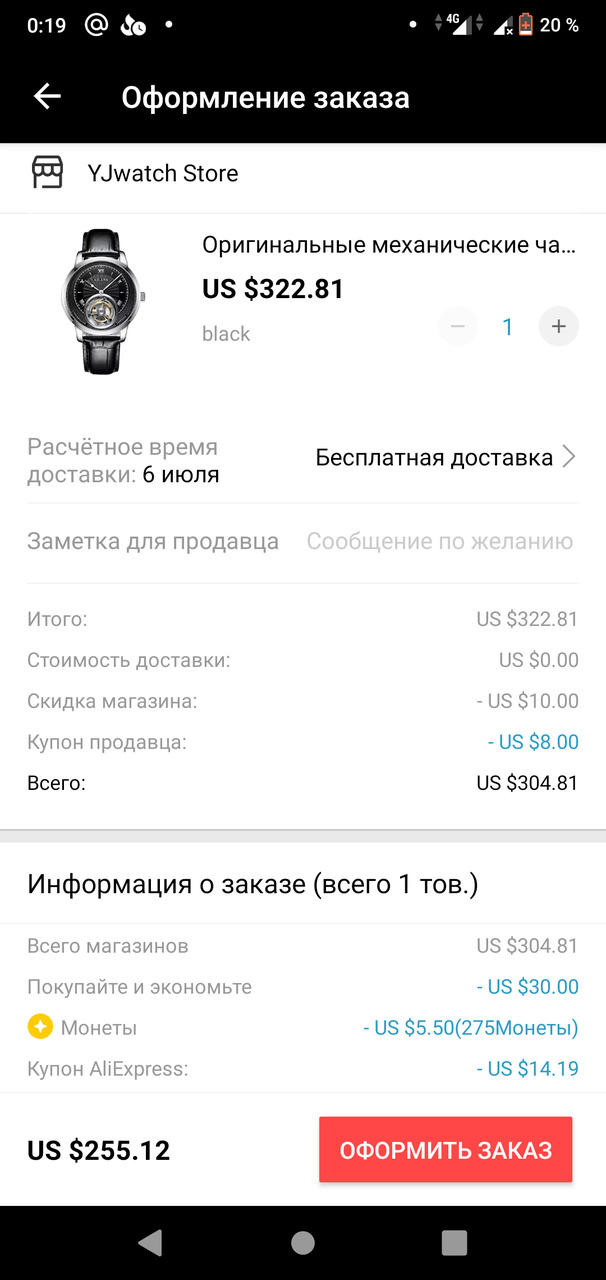Viewport: 606px width, 1280px height.
Task: Open the watch product thumbnail
Action: click(x=102, y=302)
